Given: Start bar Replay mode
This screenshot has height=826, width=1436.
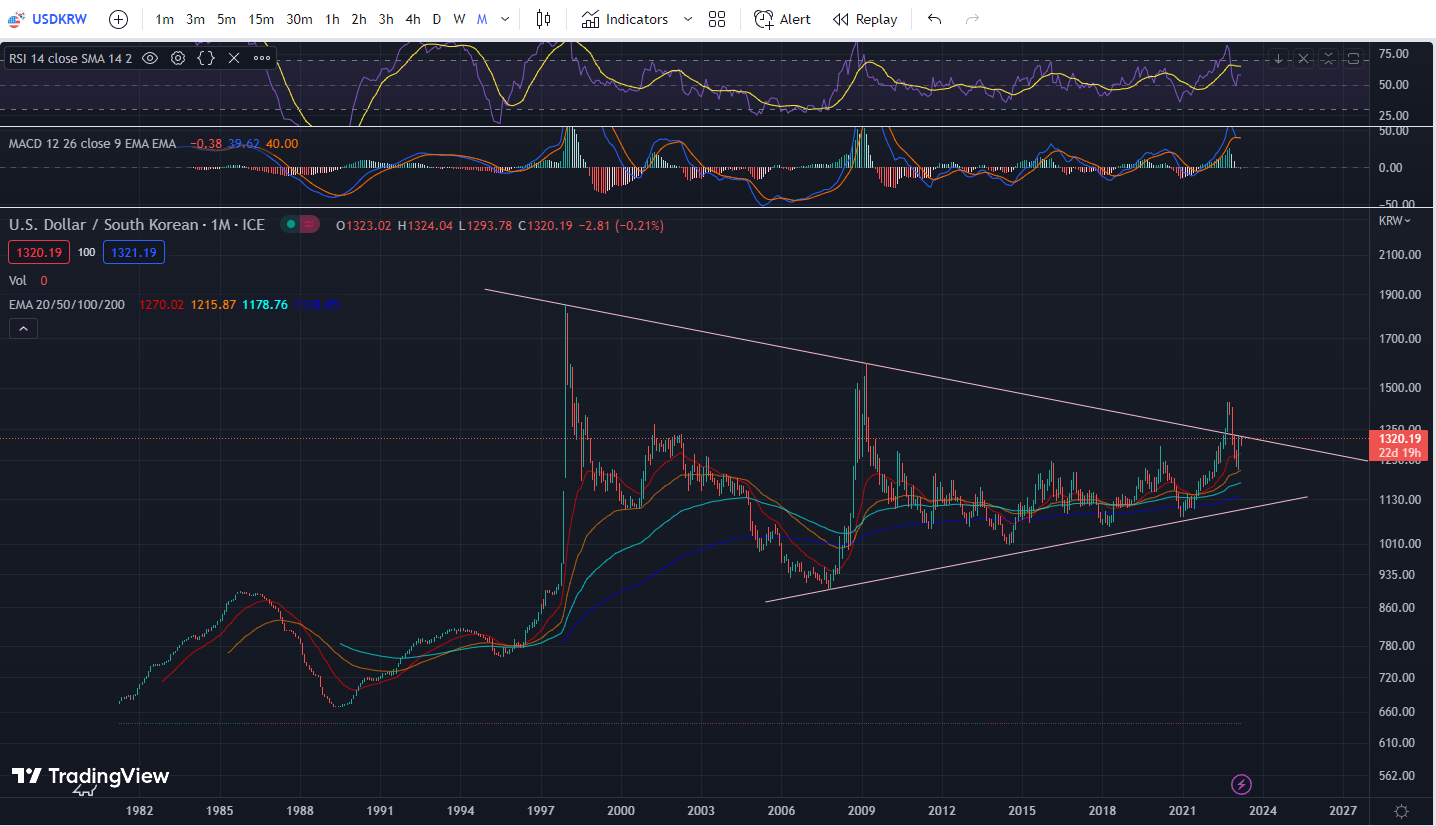Looking at the screenshot, I should click(x=865, y=19).
